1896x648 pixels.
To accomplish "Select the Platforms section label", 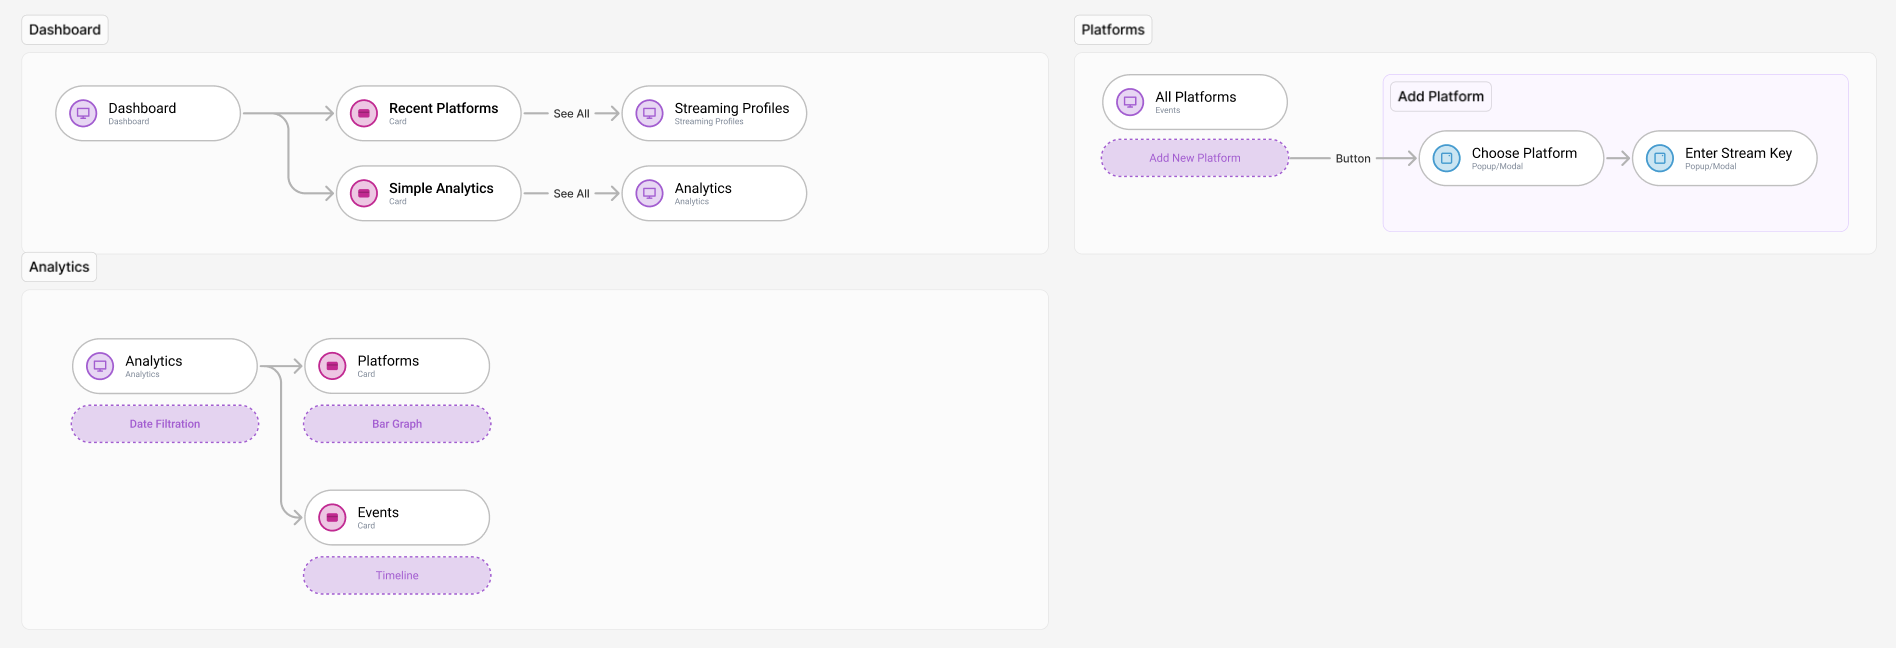I will pyautogui.click(x=1112, y=30).
